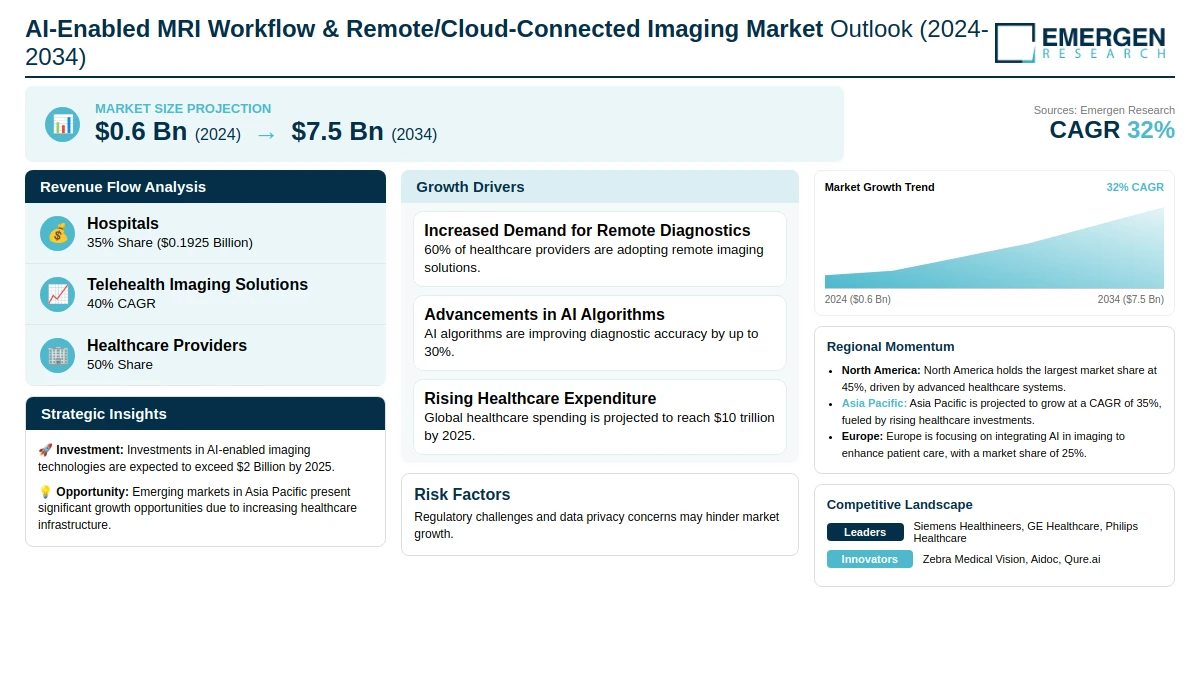Screen dimensions: 1200x700
Task: Click the CAGR 32% label
Action: [1111, 130]
